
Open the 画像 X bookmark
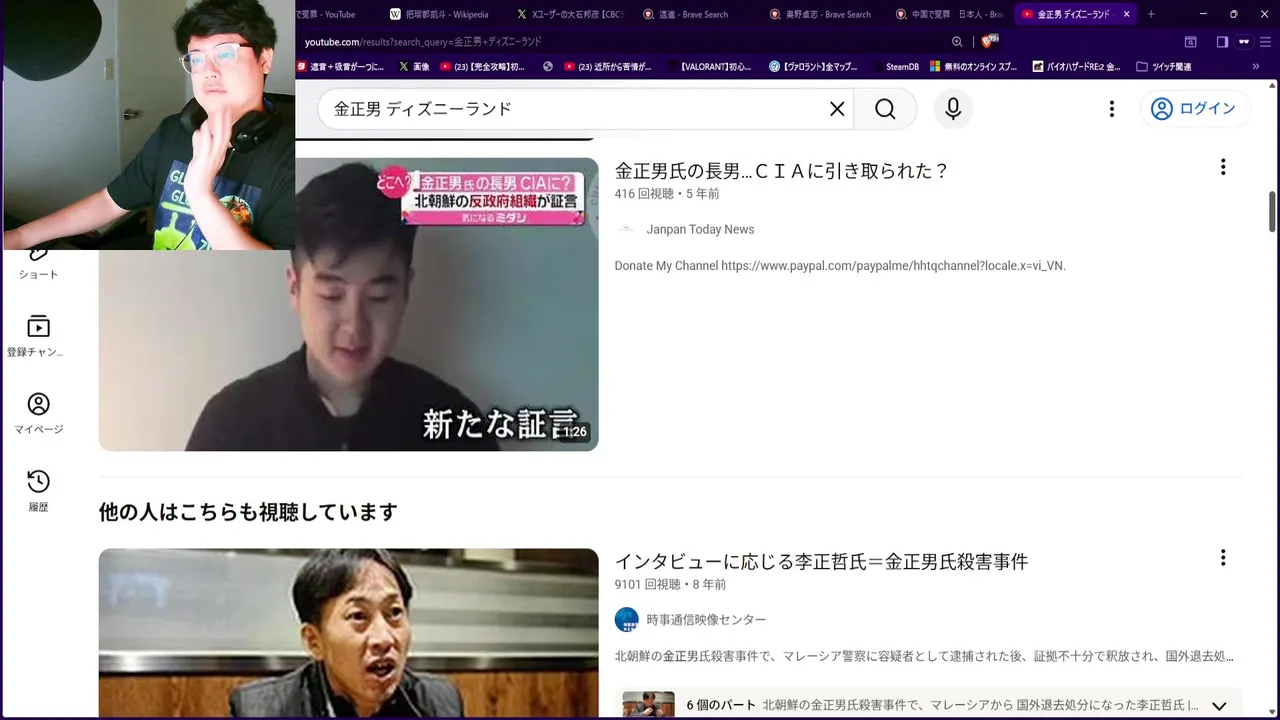pos(414,67)
